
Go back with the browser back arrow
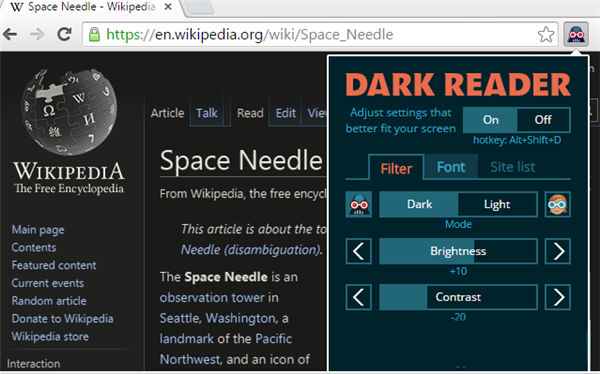(10, 34)
